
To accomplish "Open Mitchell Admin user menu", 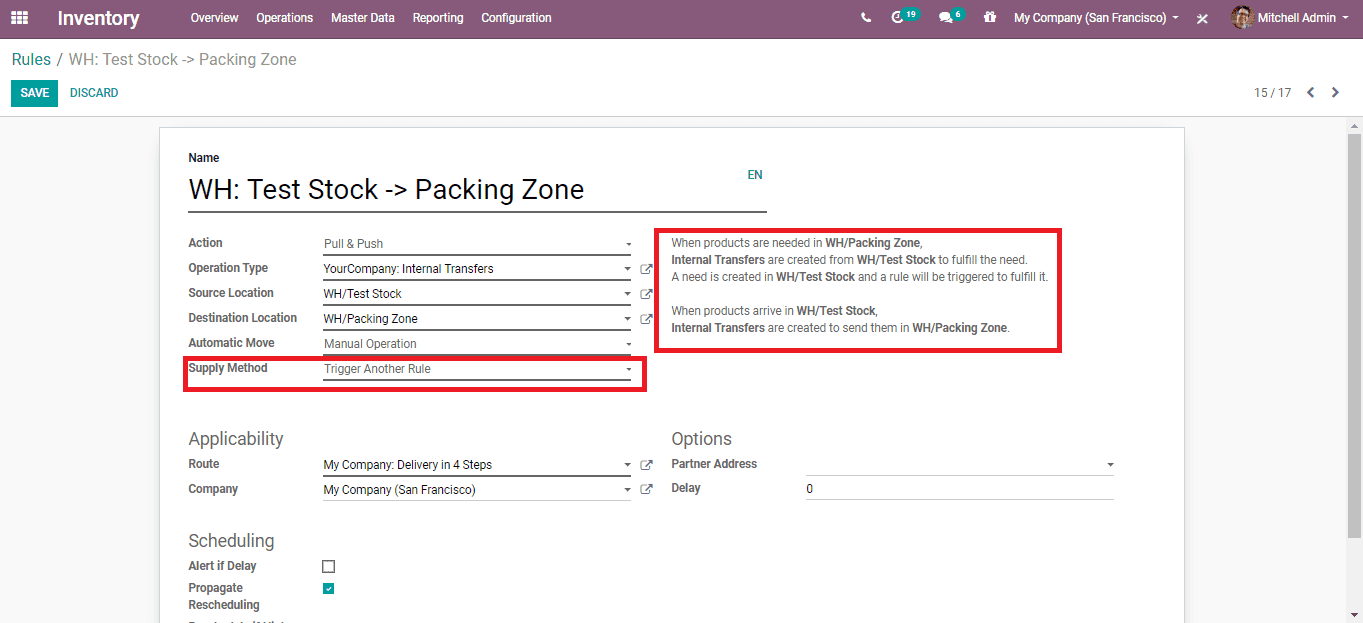I will click(x=1292, y=18).
